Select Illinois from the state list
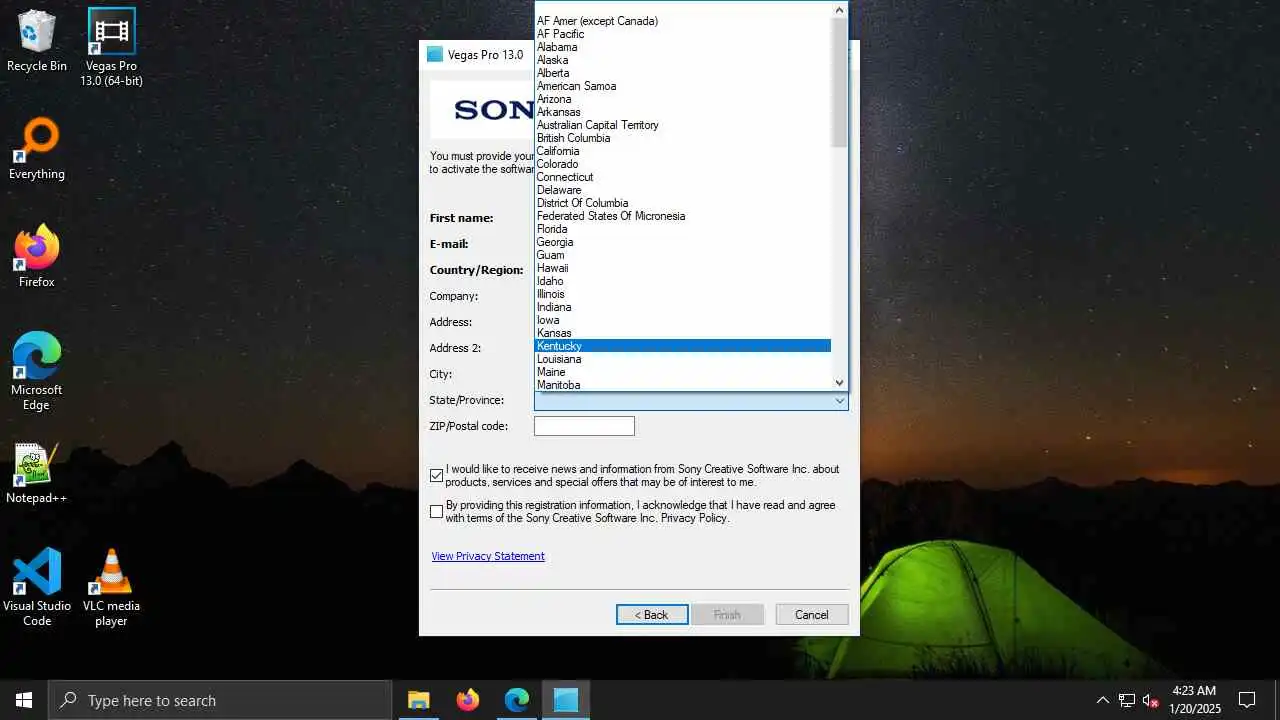 683,294
